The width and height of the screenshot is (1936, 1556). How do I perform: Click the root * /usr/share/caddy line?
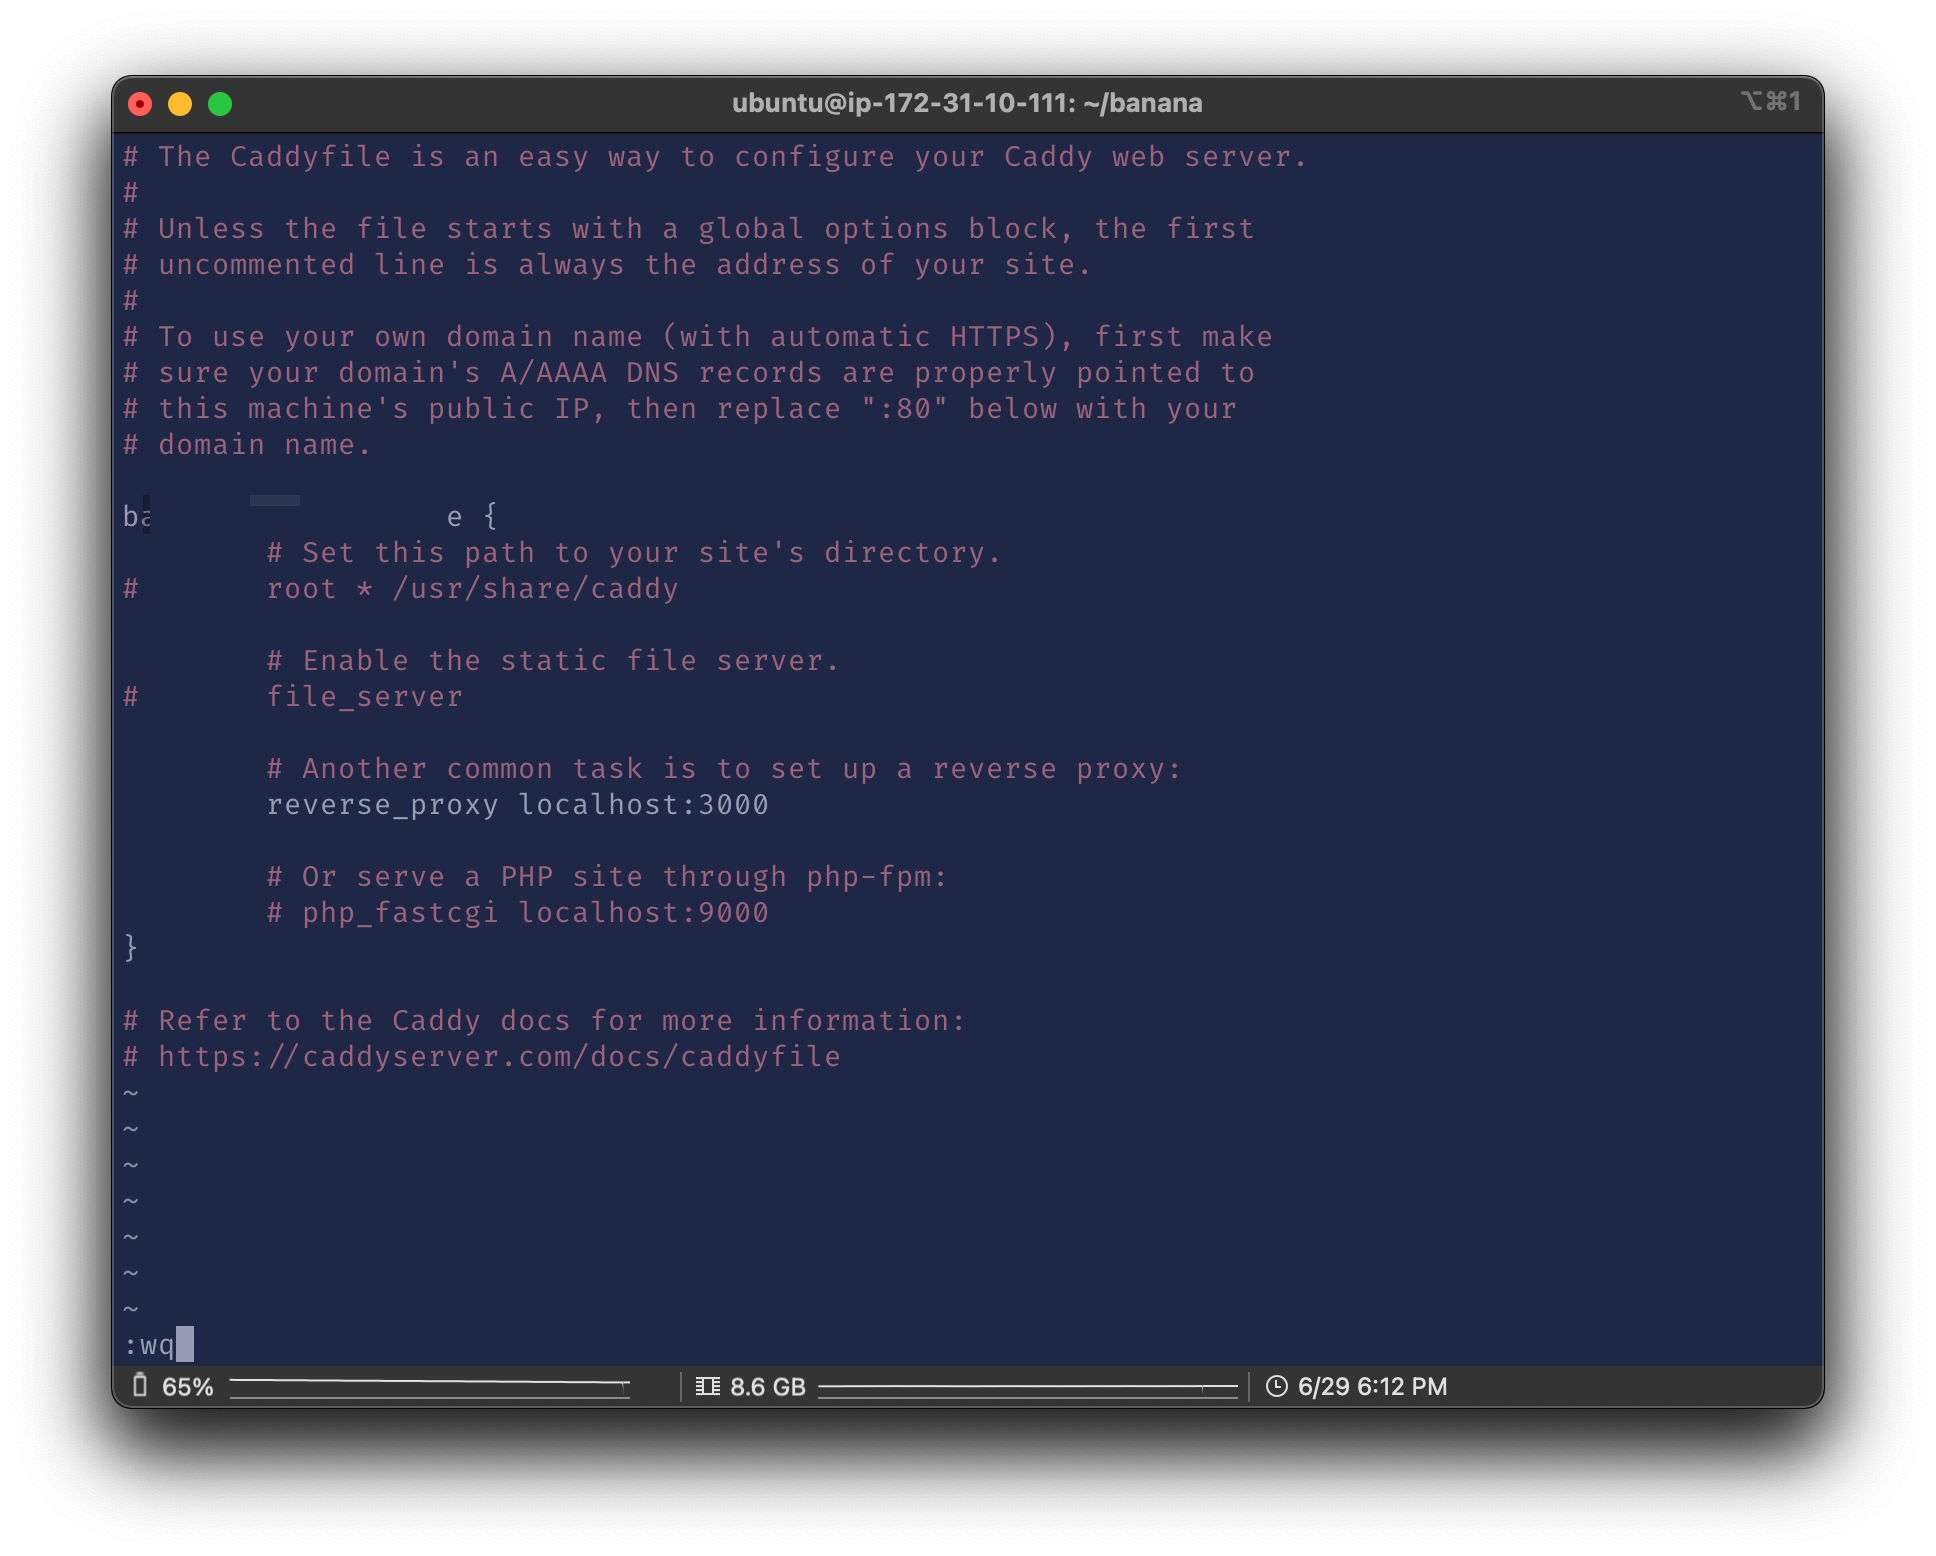click(472, 589)
